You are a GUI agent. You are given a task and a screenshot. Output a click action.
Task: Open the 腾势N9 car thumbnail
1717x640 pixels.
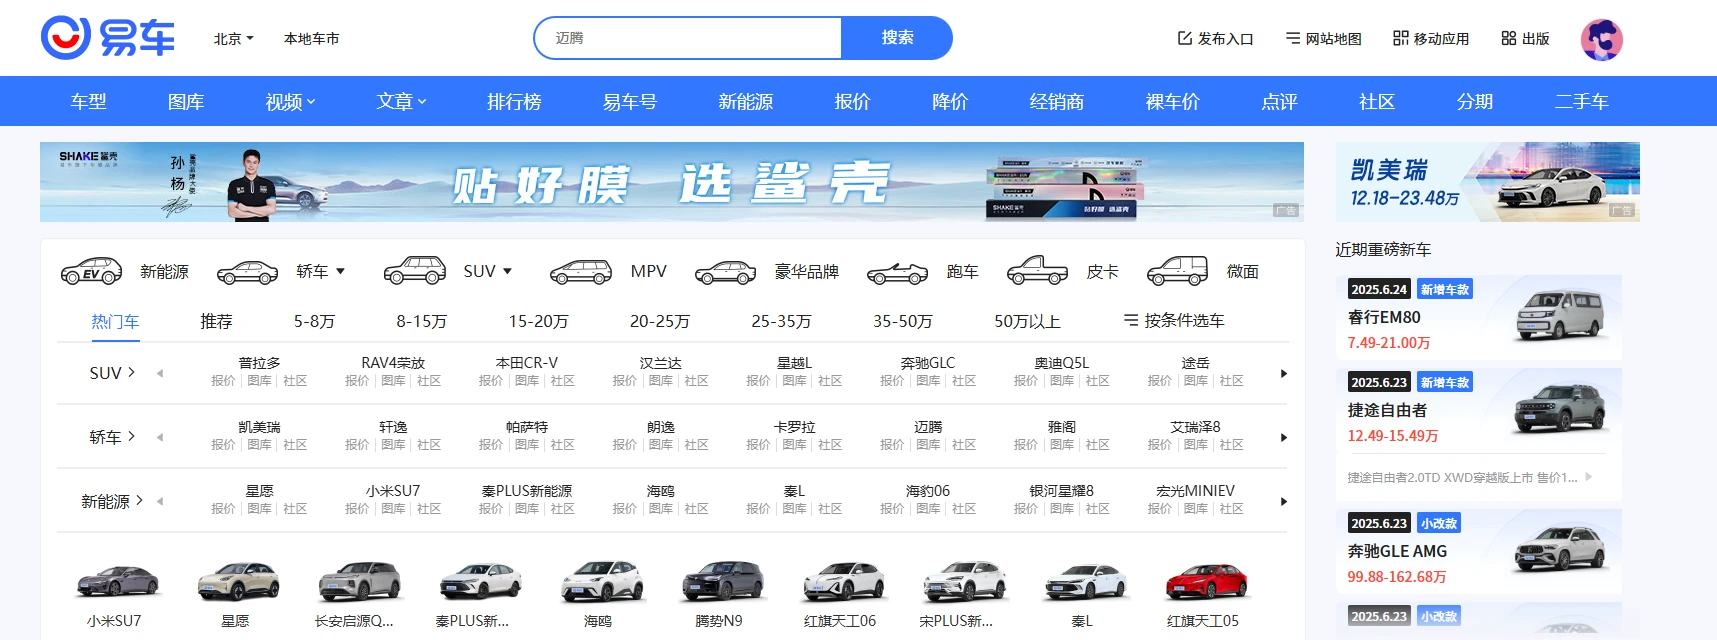722,581
